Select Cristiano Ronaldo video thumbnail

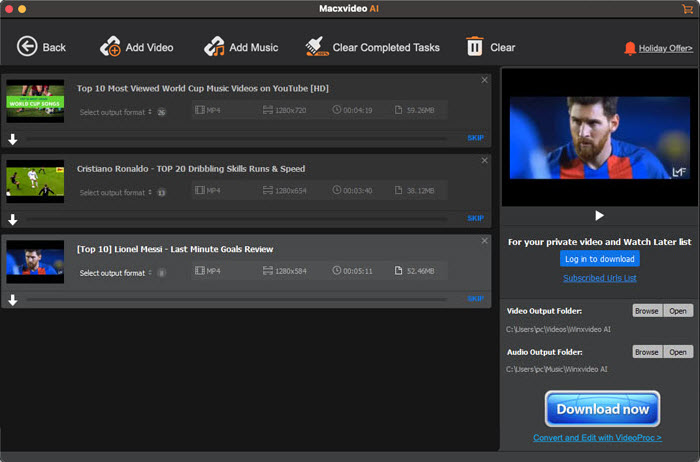pyautogui.click(x=35, y=182)
